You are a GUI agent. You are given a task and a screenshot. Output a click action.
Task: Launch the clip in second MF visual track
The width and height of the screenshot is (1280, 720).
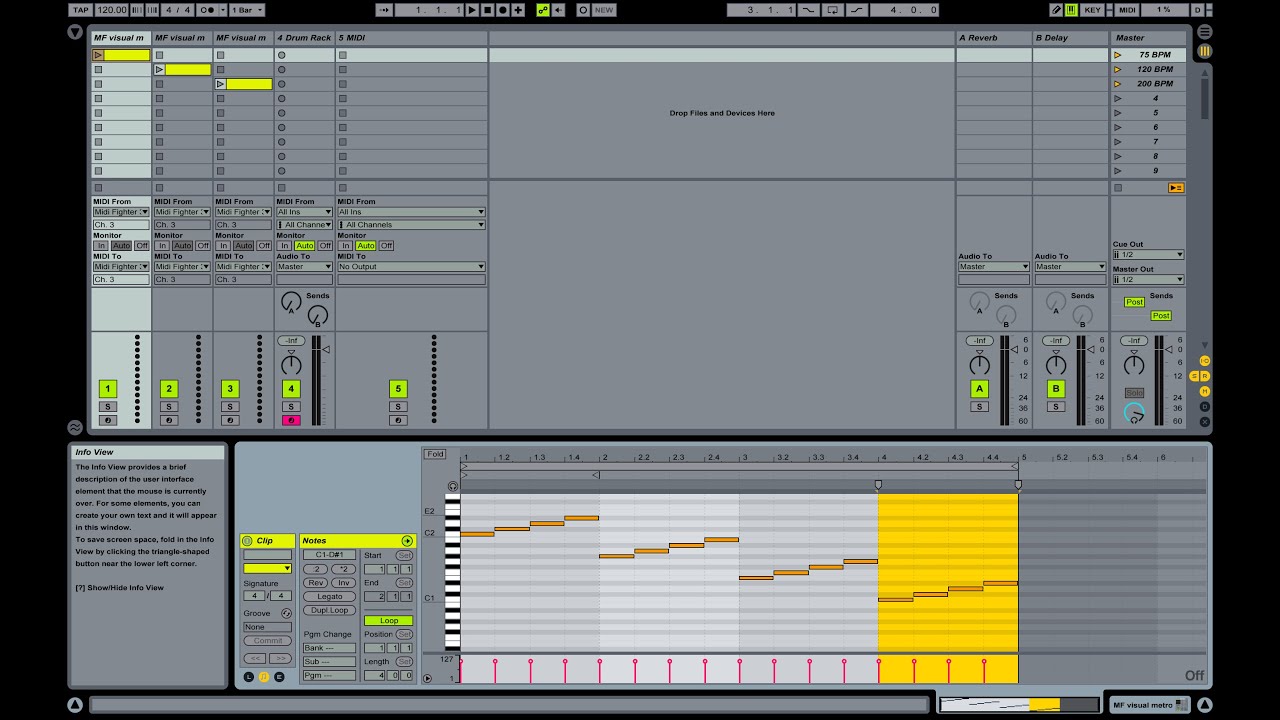pyautogui.click(x=159, y=70)
